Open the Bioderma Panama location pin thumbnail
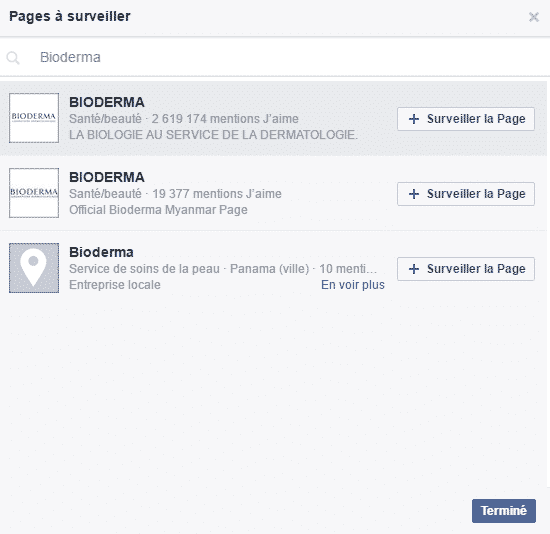Screen dimensions: 550x534 [x=34, y=268]
